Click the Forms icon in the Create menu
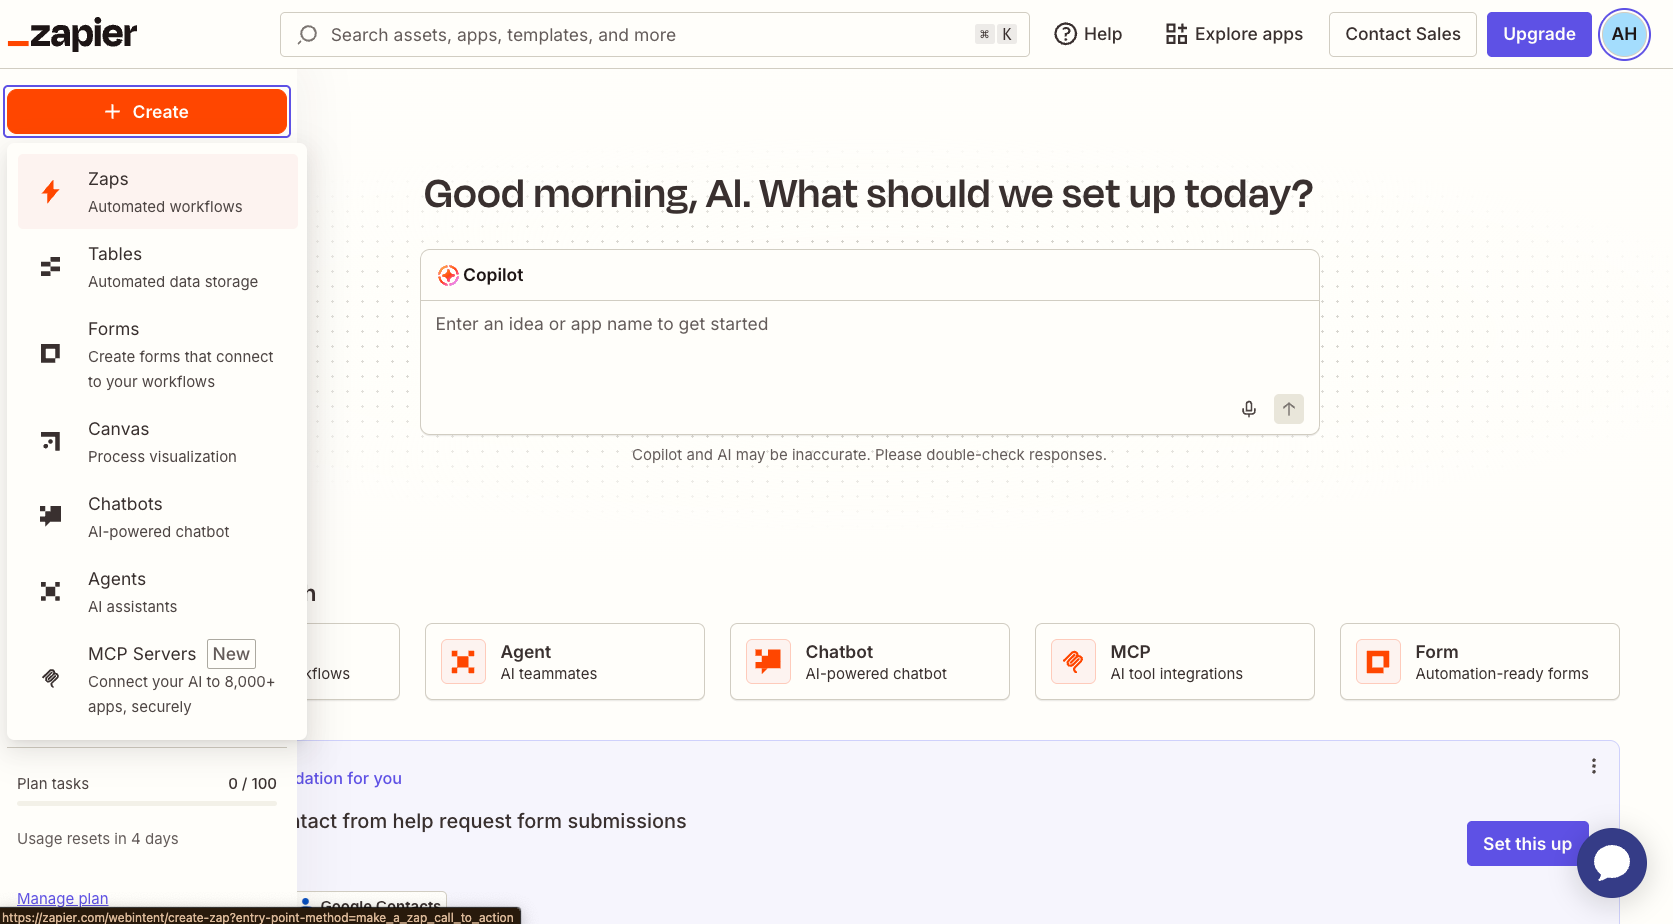Screen dimensions: 1673x924 coord(50,353)
